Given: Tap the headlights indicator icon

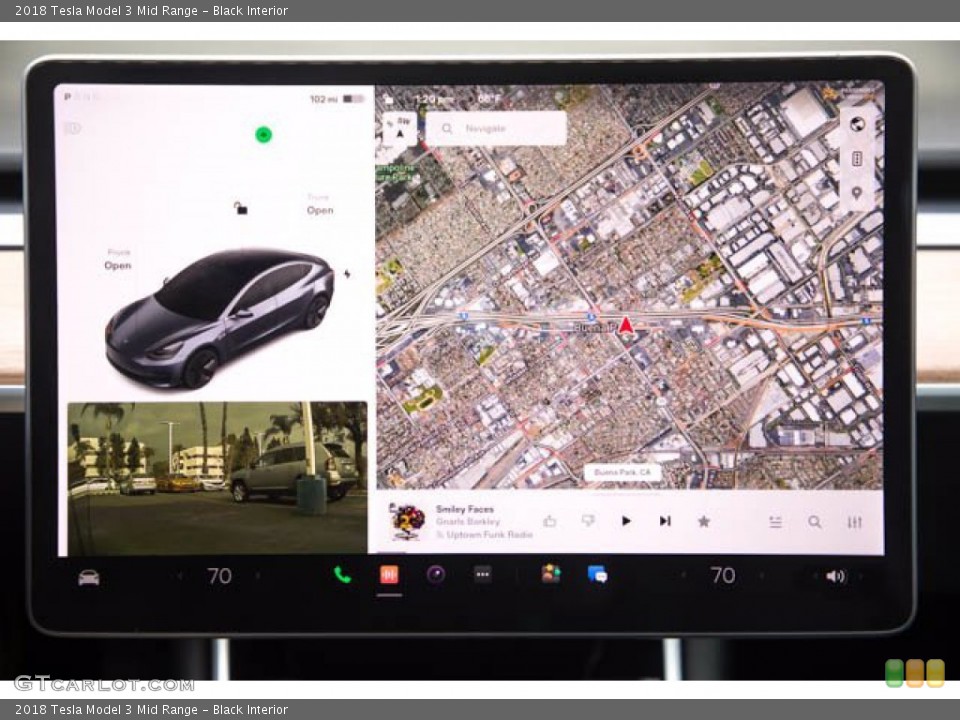Looking at the screenshot, I should (73, 128).
